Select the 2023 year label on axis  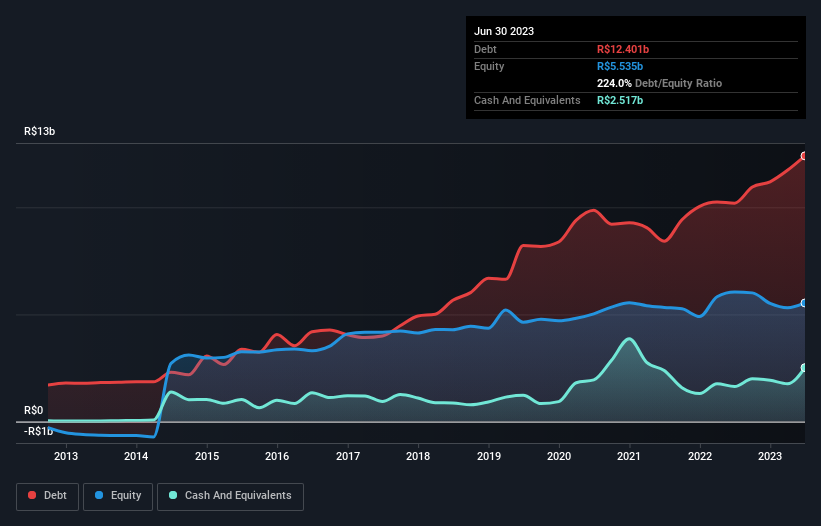click(770, 457)
